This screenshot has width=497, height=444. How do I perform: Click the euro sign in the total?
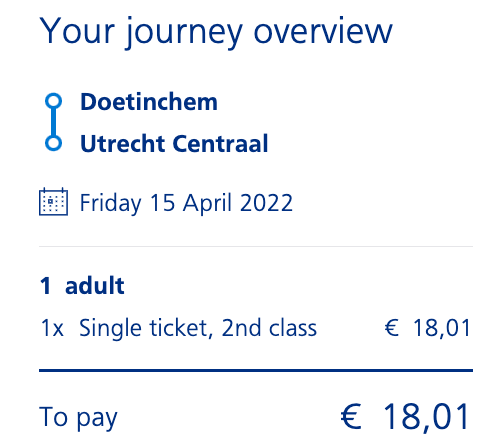[351, 416]
